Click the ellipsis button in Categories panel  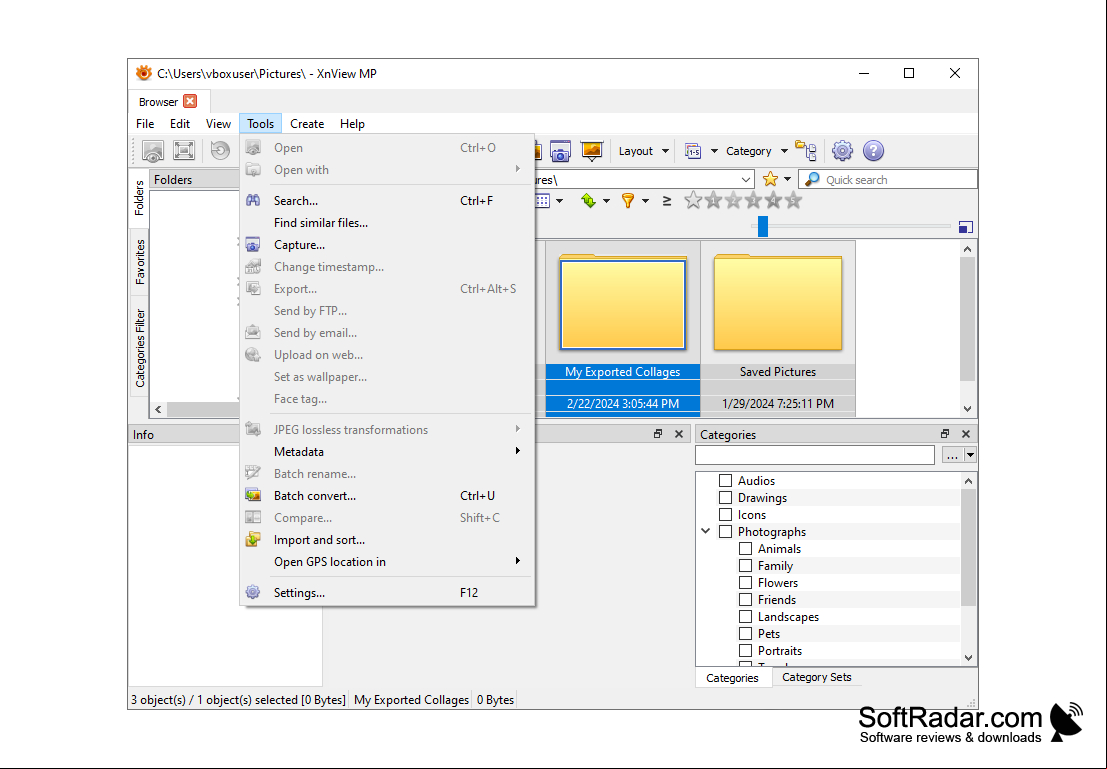pos(952,455)
